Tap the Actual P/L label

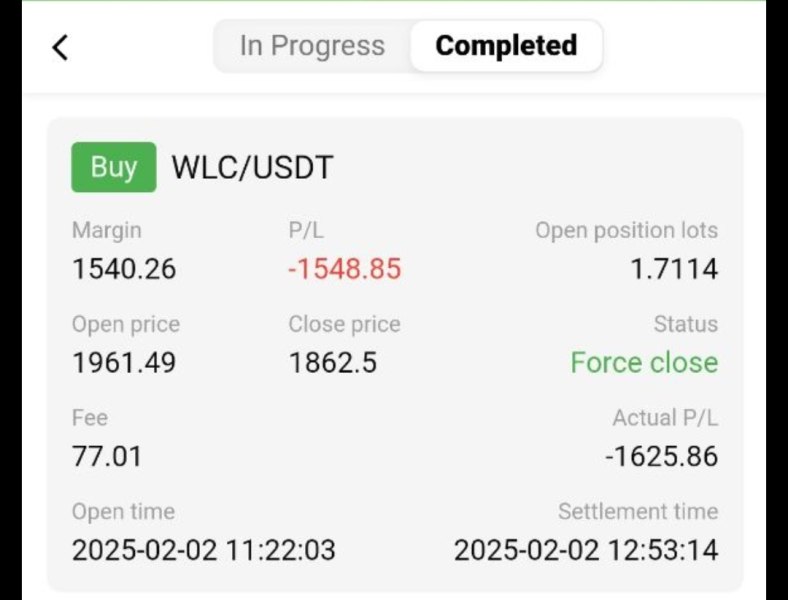point(665,418)
